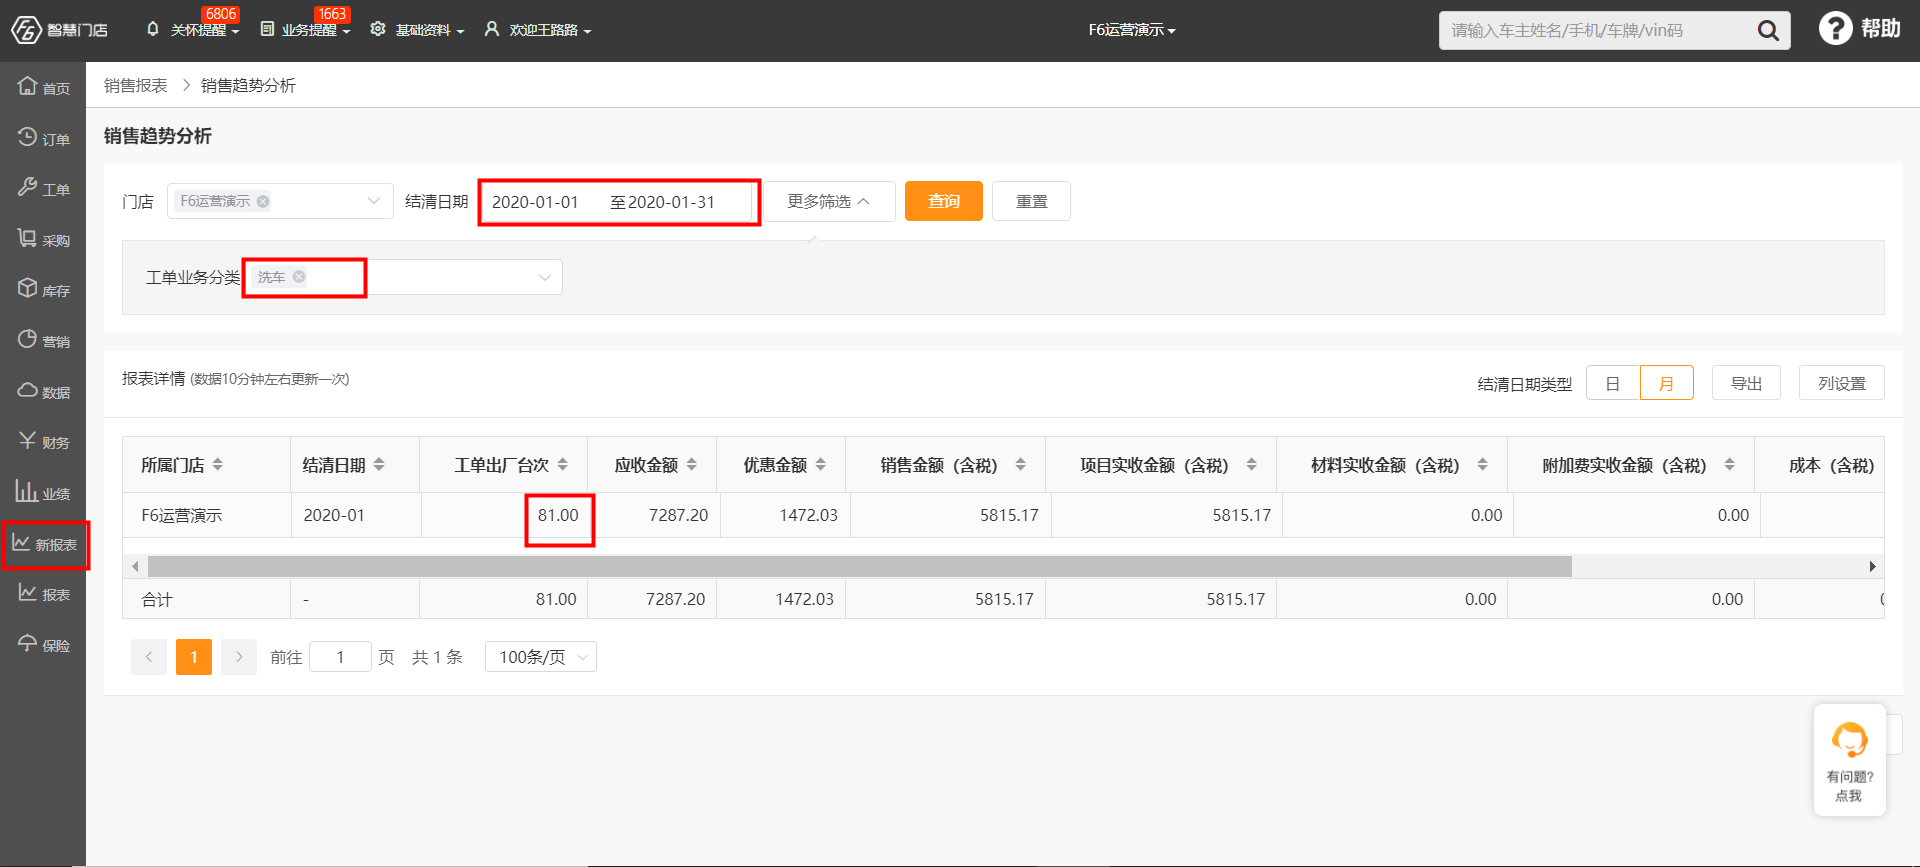Sort by 附加费实收金额 (含税) column

pyautogui.click(x=1729, y=465)
